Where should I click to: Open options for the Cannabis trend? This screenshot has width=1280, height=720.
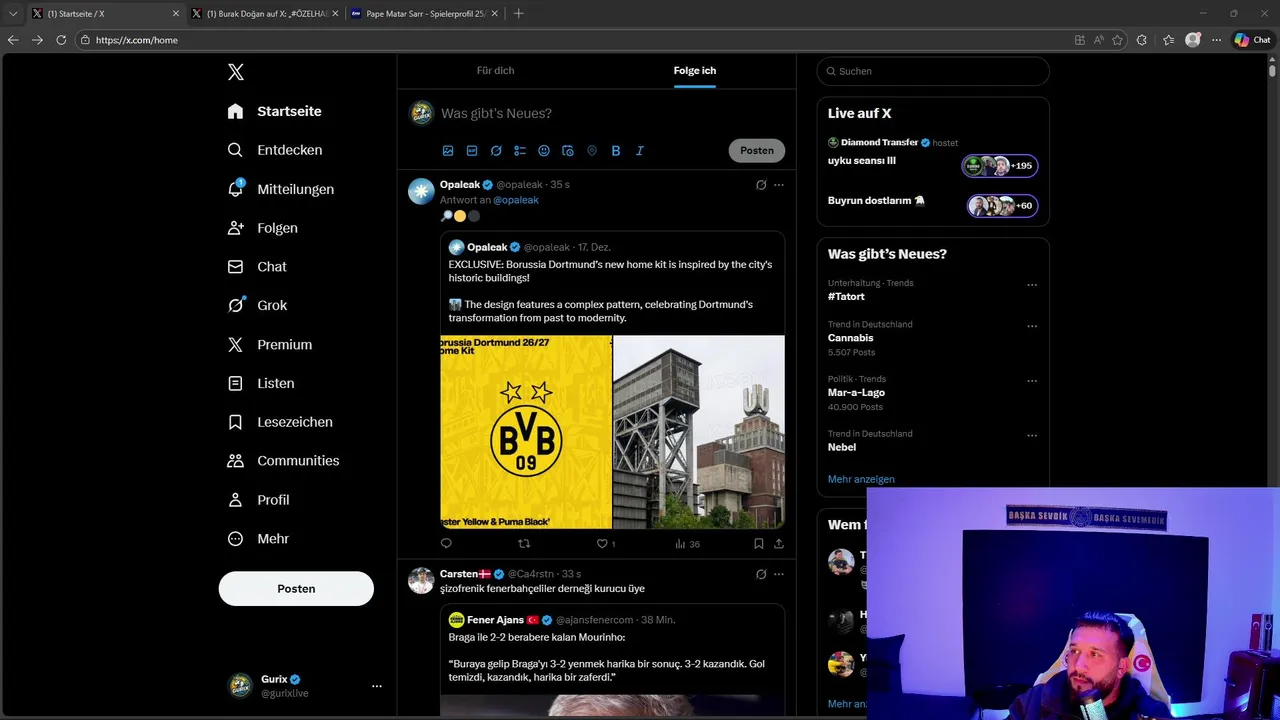tap(1032, 326)
